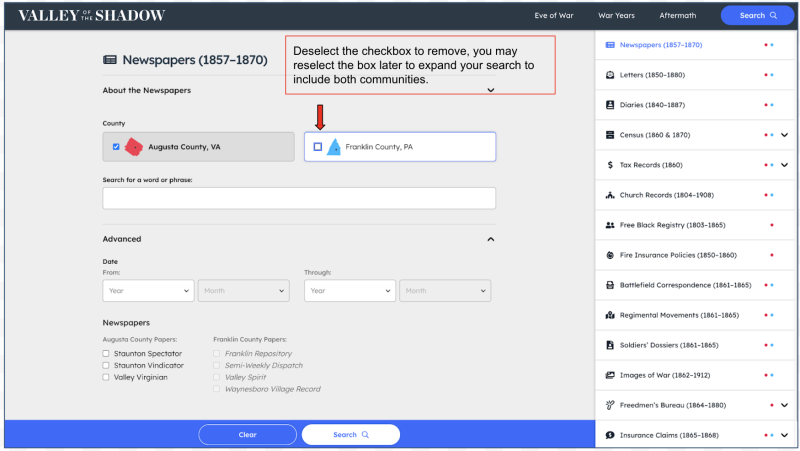Viewport: 800px width, 451px height.
Task: Click the Images of War icon
Action: [610, 375]
